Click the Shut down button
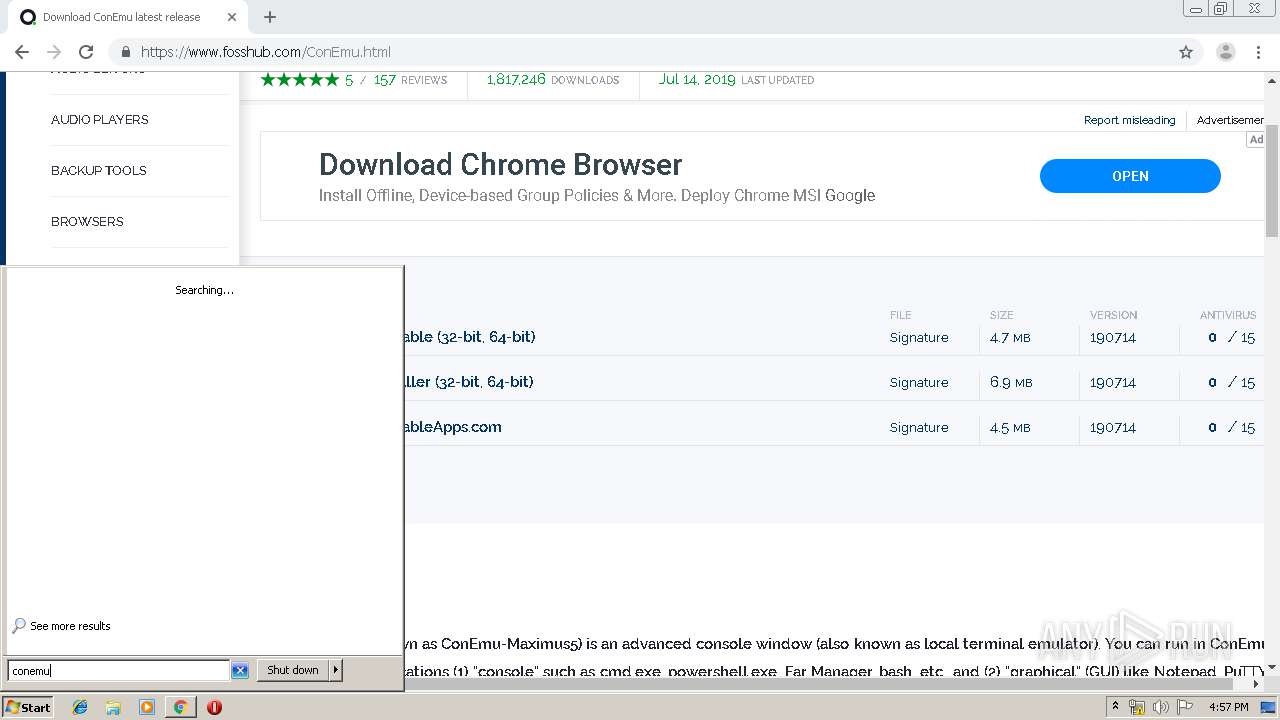 click(293, 670)
